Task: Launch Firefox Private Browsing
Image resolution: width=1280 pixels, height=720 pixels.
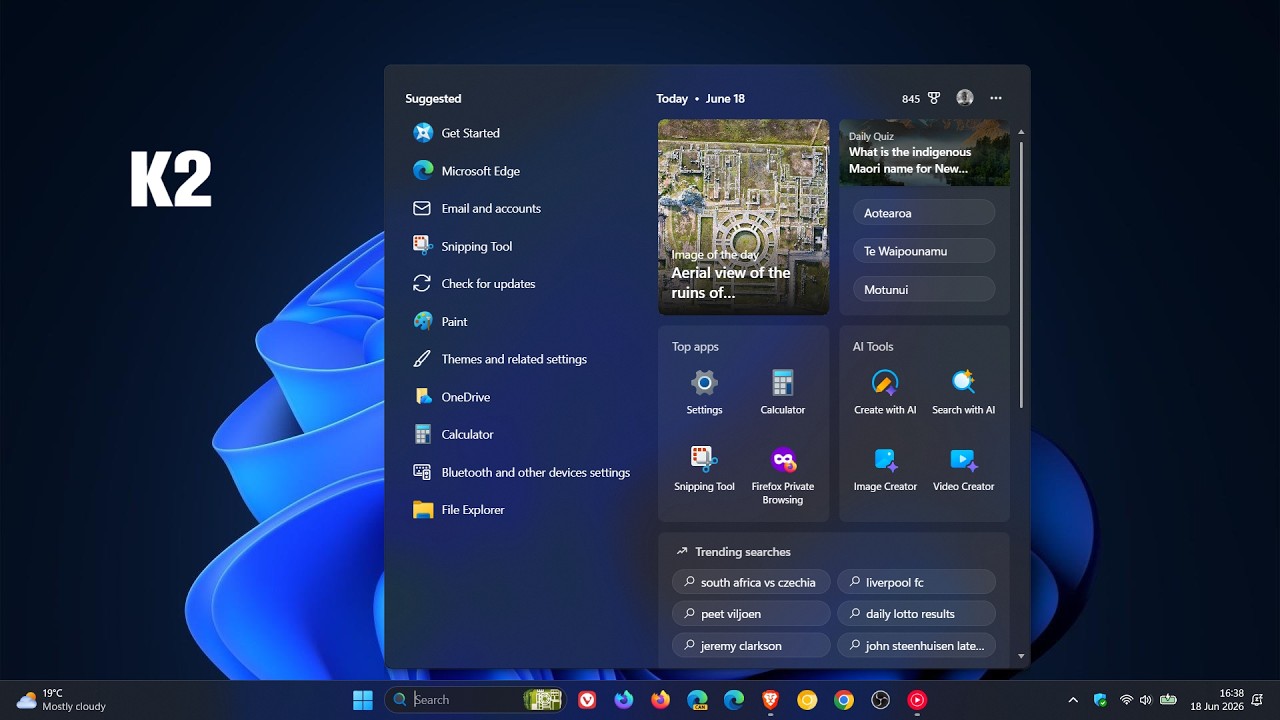Action: click(782, 475)
